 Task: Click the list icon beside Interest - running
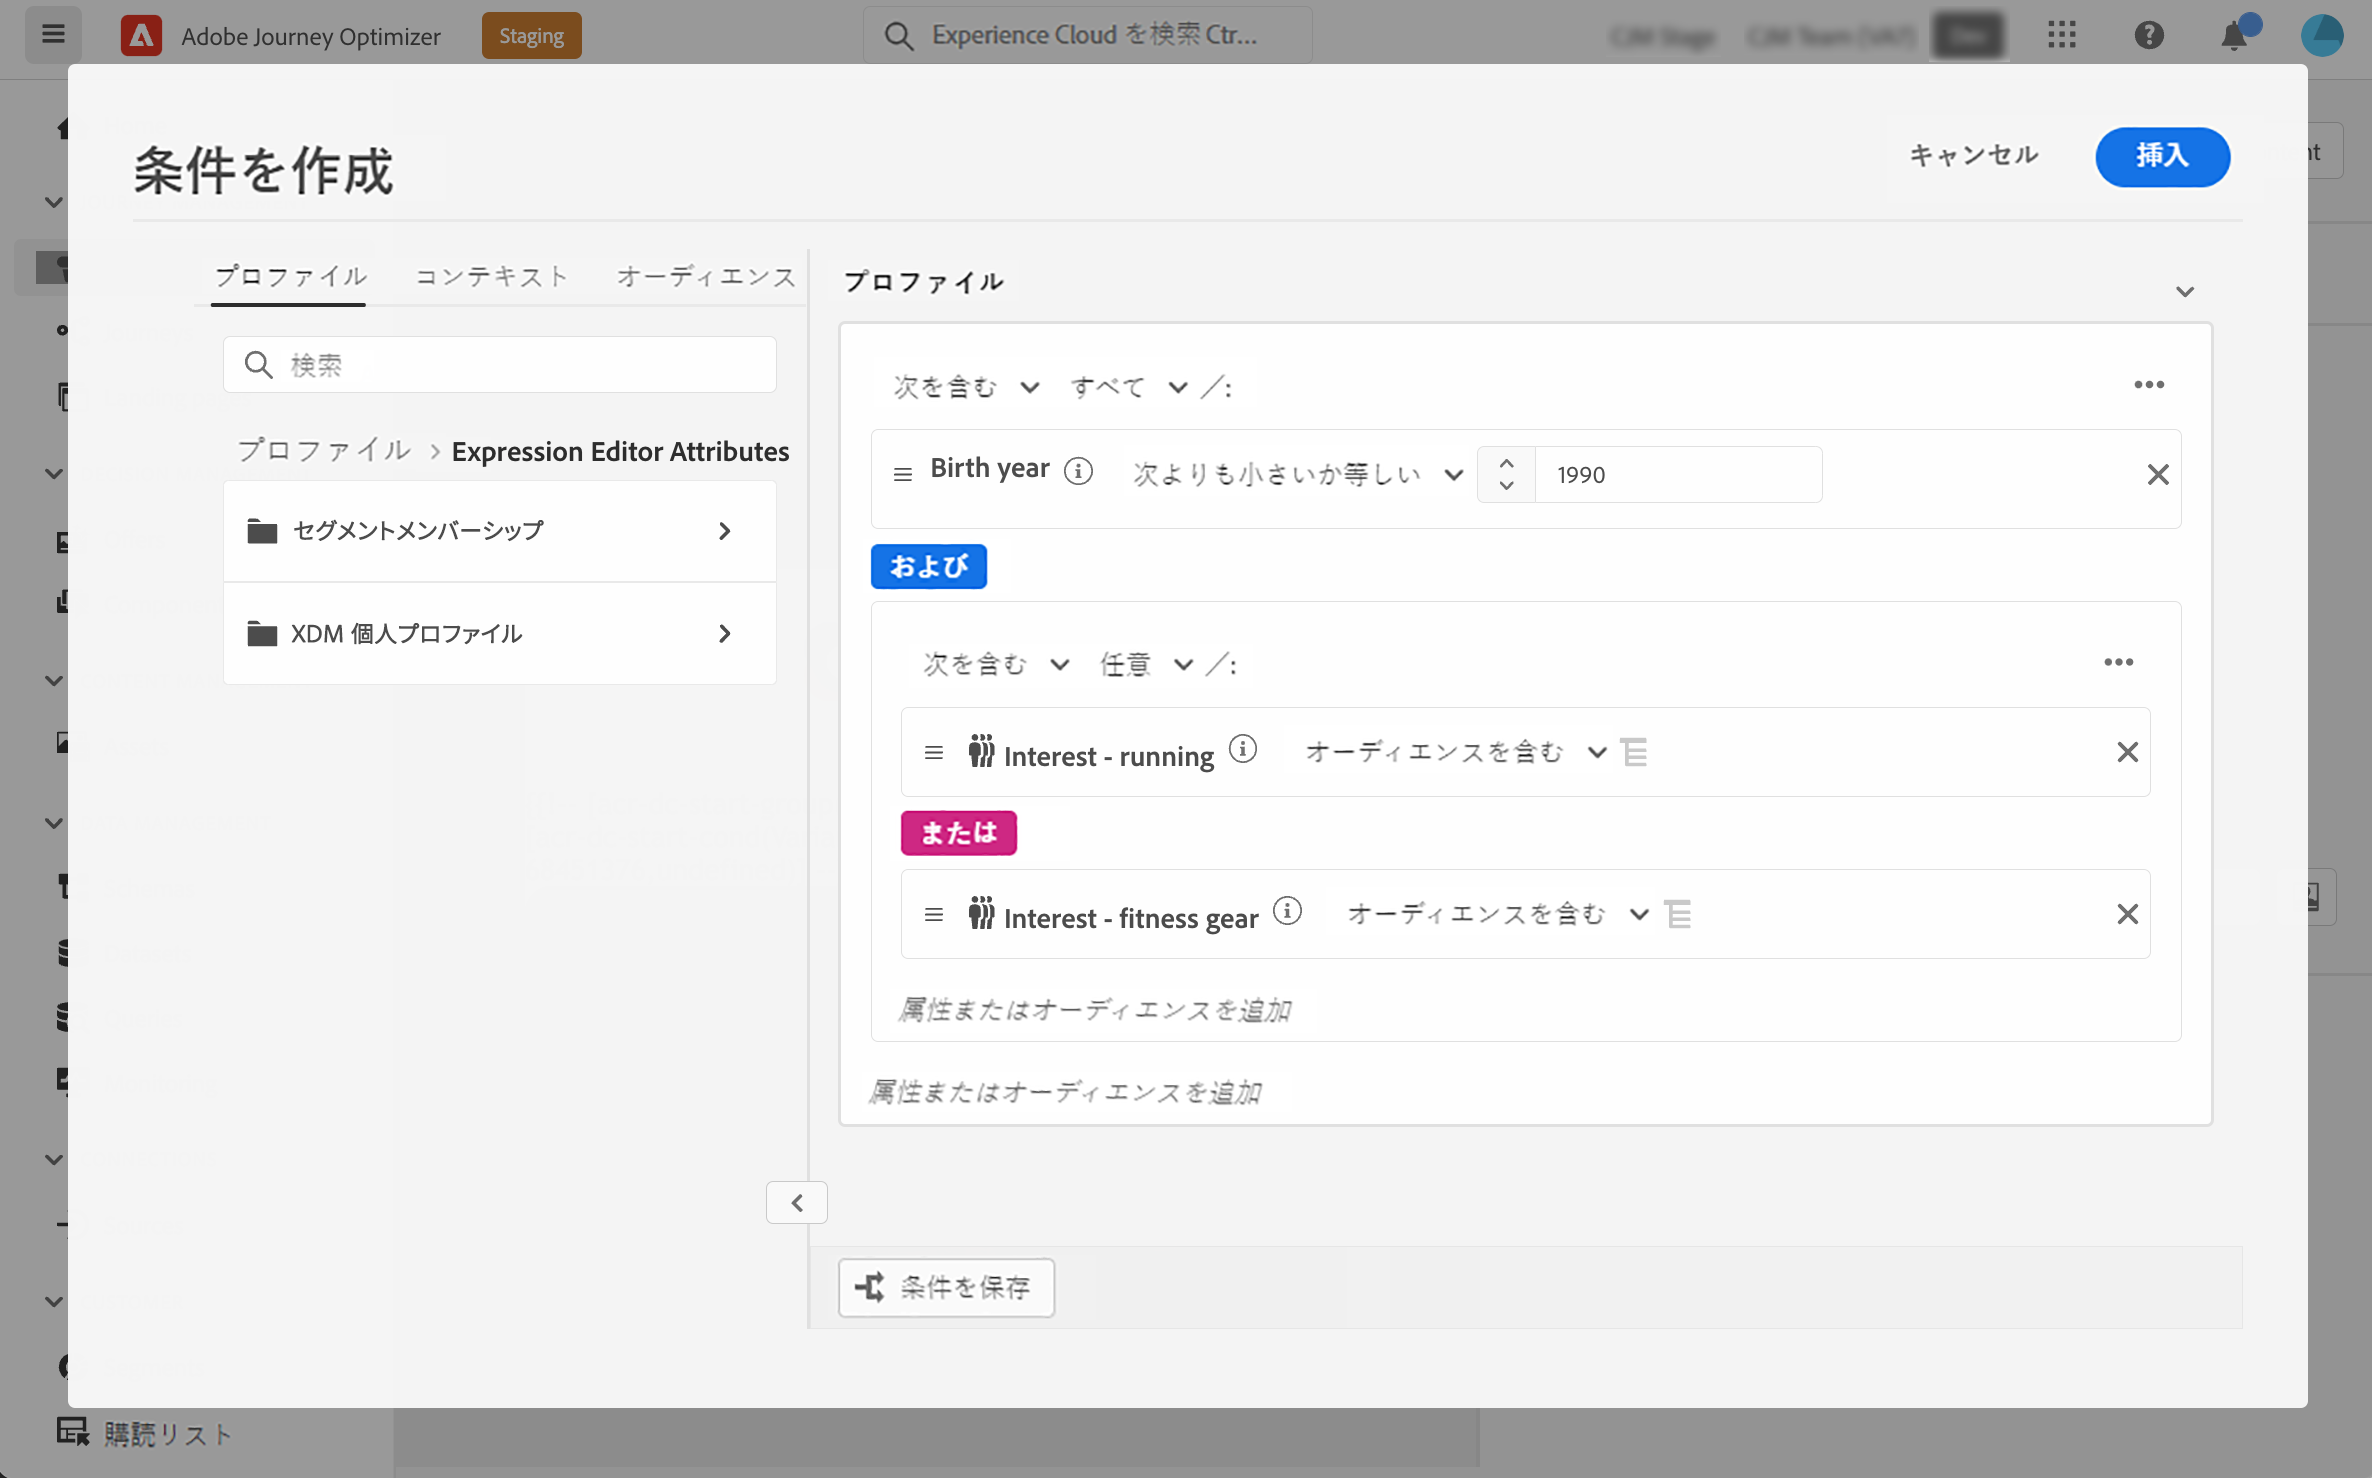pyautogui.click(x=1634, y=752)
